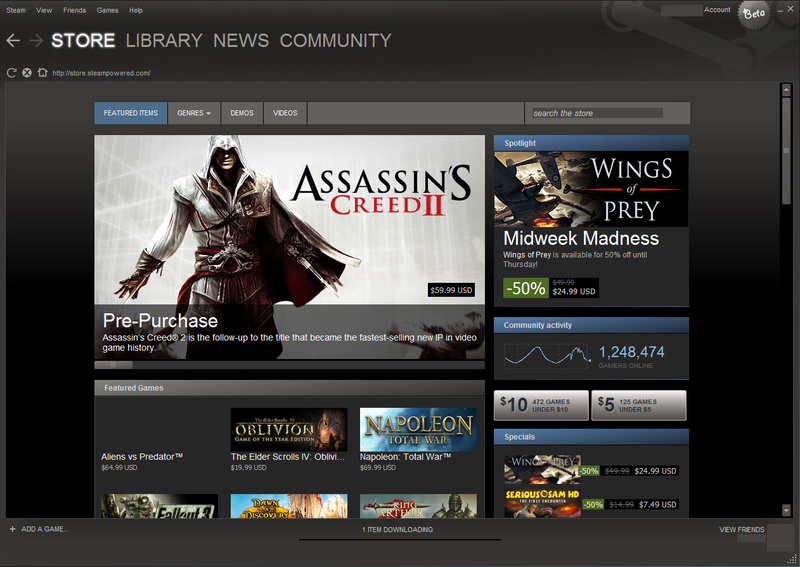Open Wings of Prey in Specials
Viewport: 800px width, 567px height.
[x=542, y=469]
